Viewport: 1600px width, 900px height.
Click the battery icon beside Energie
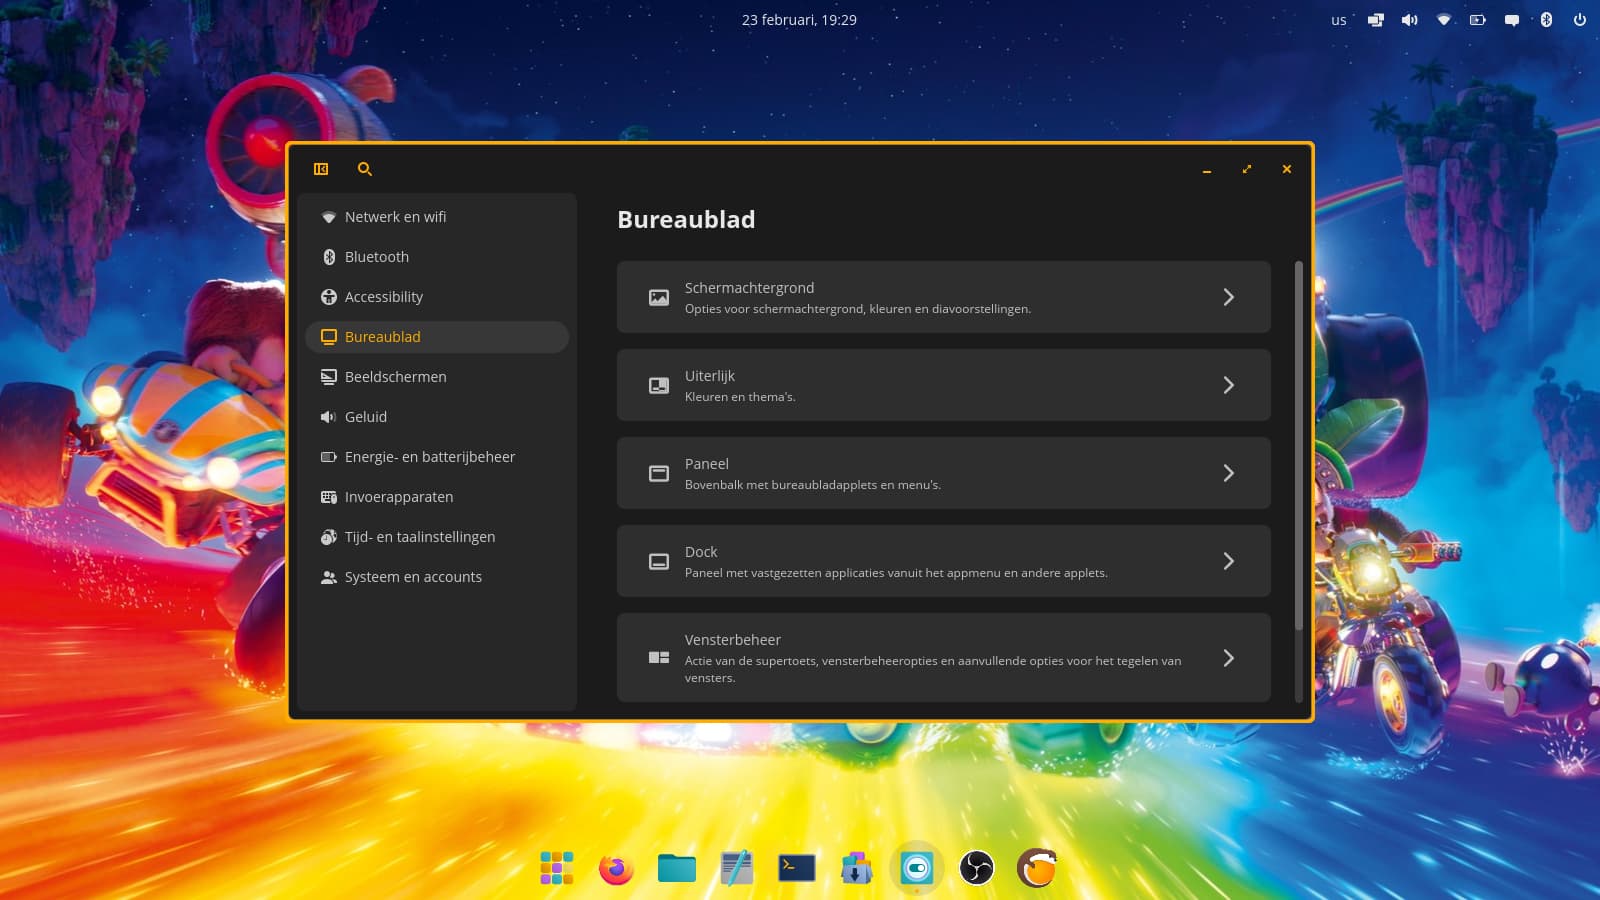pos(329,457)
